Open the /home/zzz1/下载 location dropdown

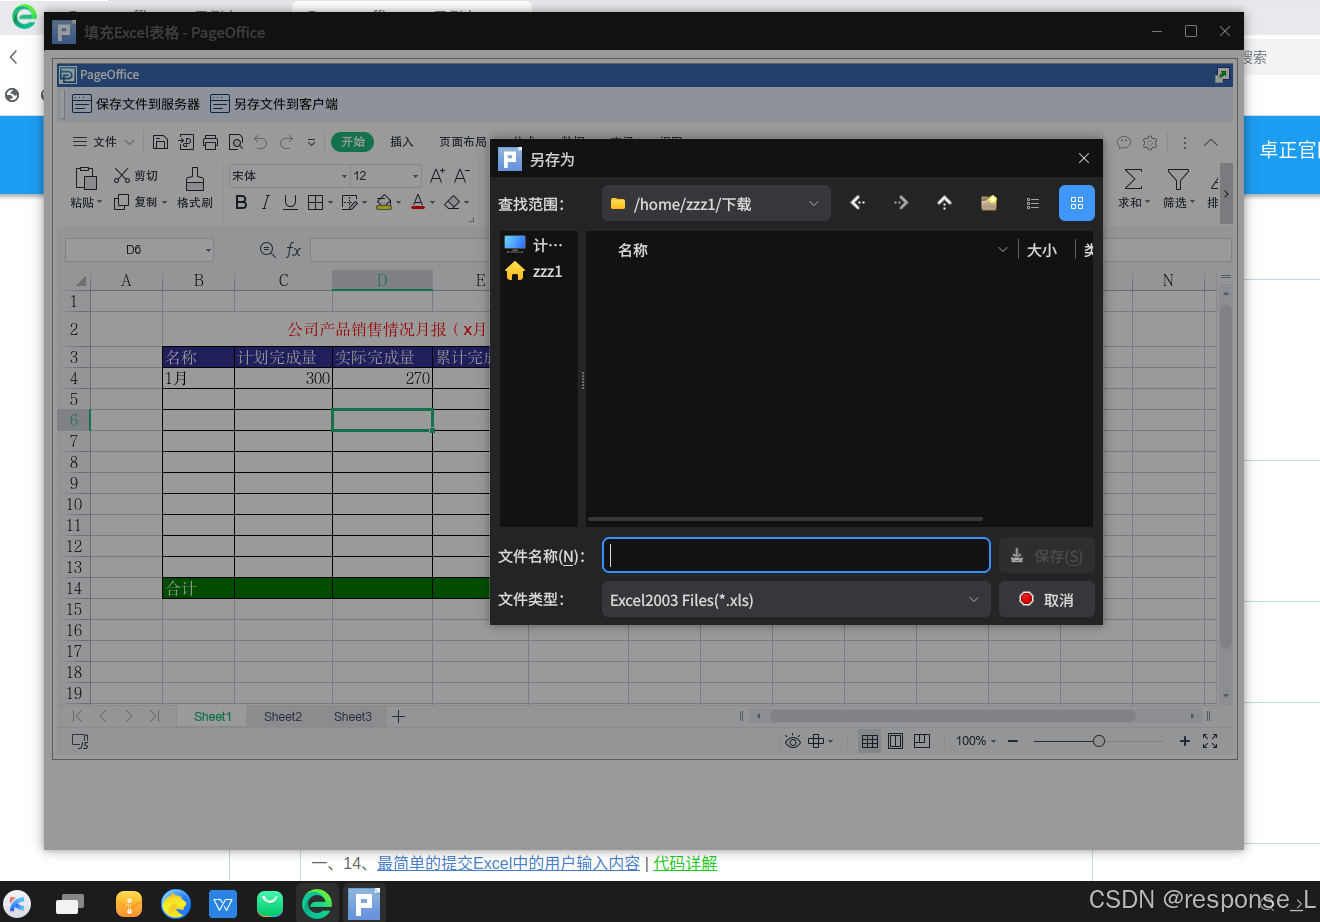(x=716, y=203)
